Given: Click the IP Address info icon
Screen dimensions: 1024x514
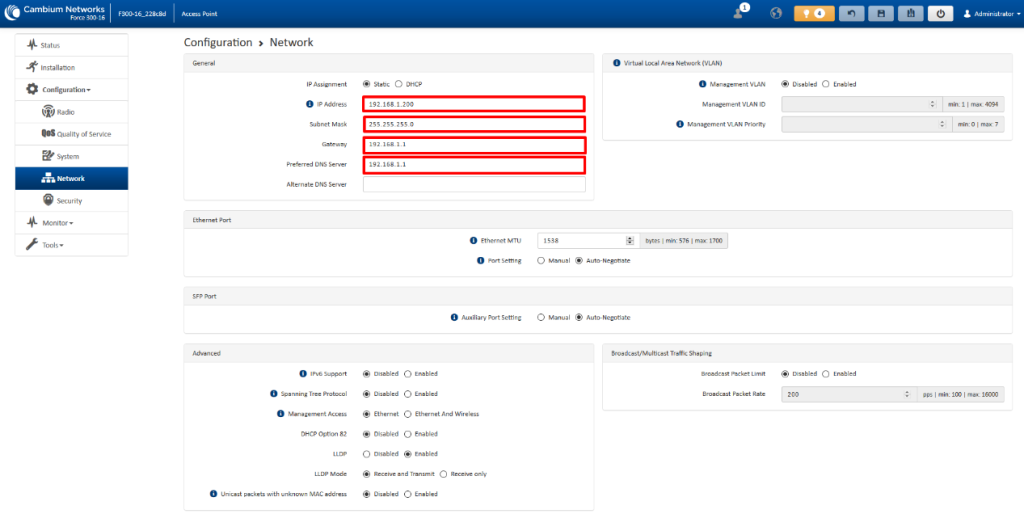Looking at the screenshot, I should point(310,104).
